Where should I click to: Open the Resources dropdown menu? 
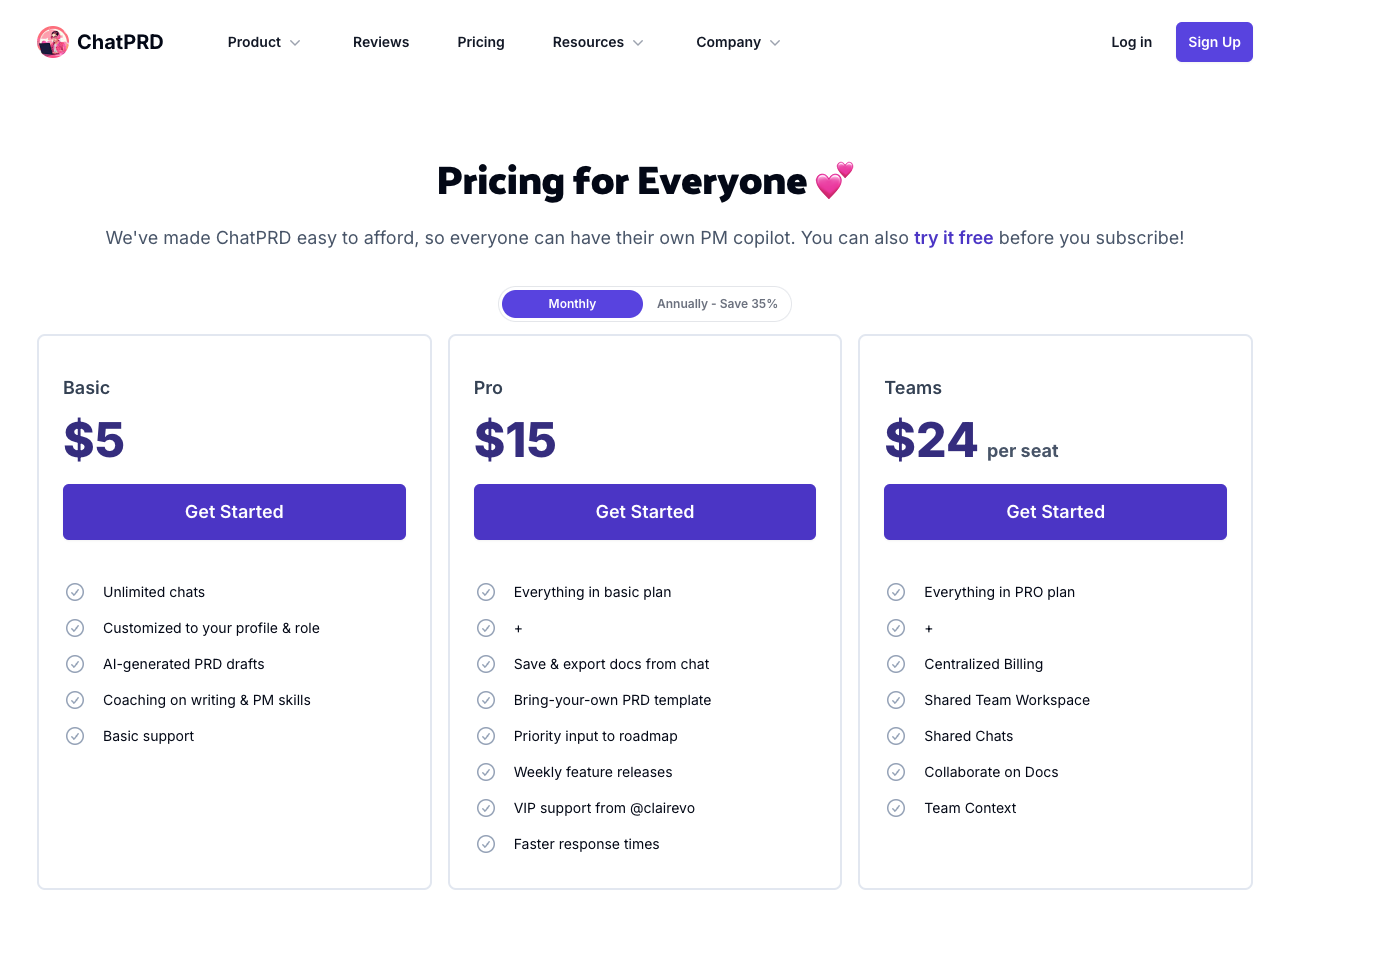[598, 42]
